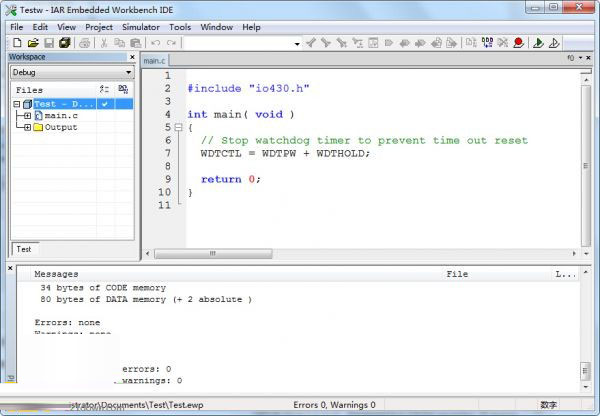The image size is (600, 416).
Task: Start Debug without Downloading
Action: click(554, 43)
